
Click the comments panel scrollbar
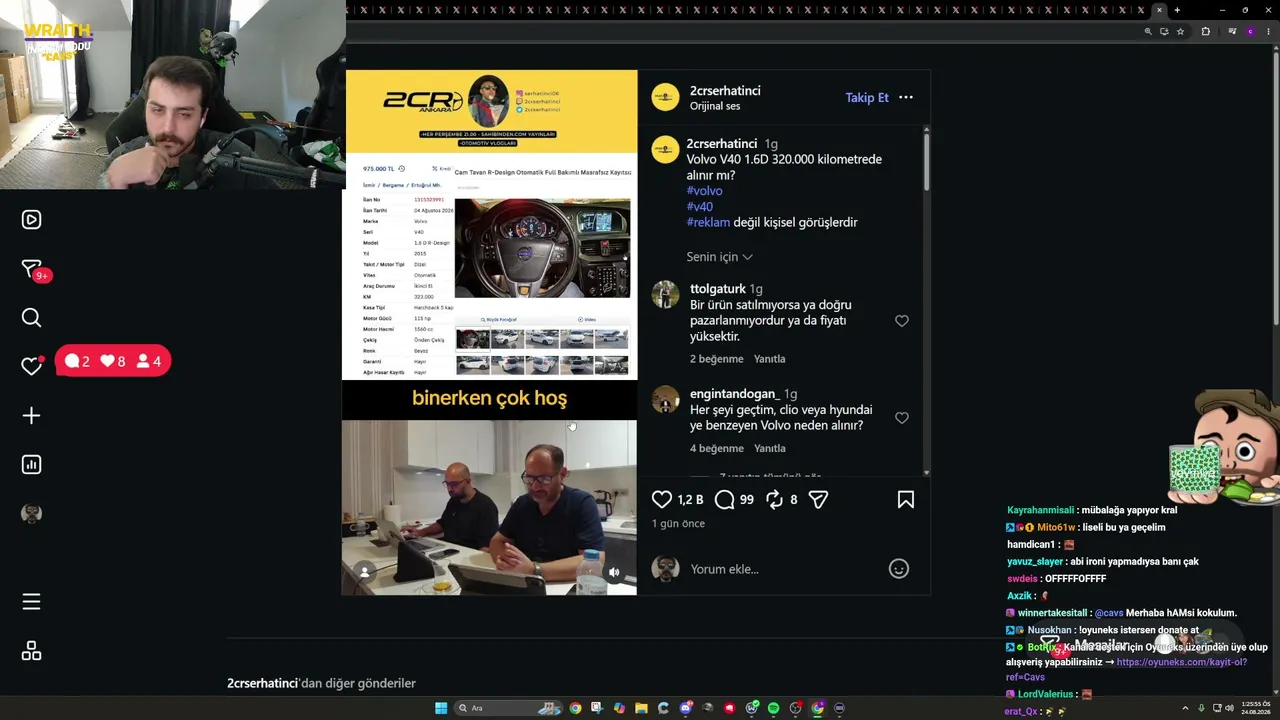point(926,160)
